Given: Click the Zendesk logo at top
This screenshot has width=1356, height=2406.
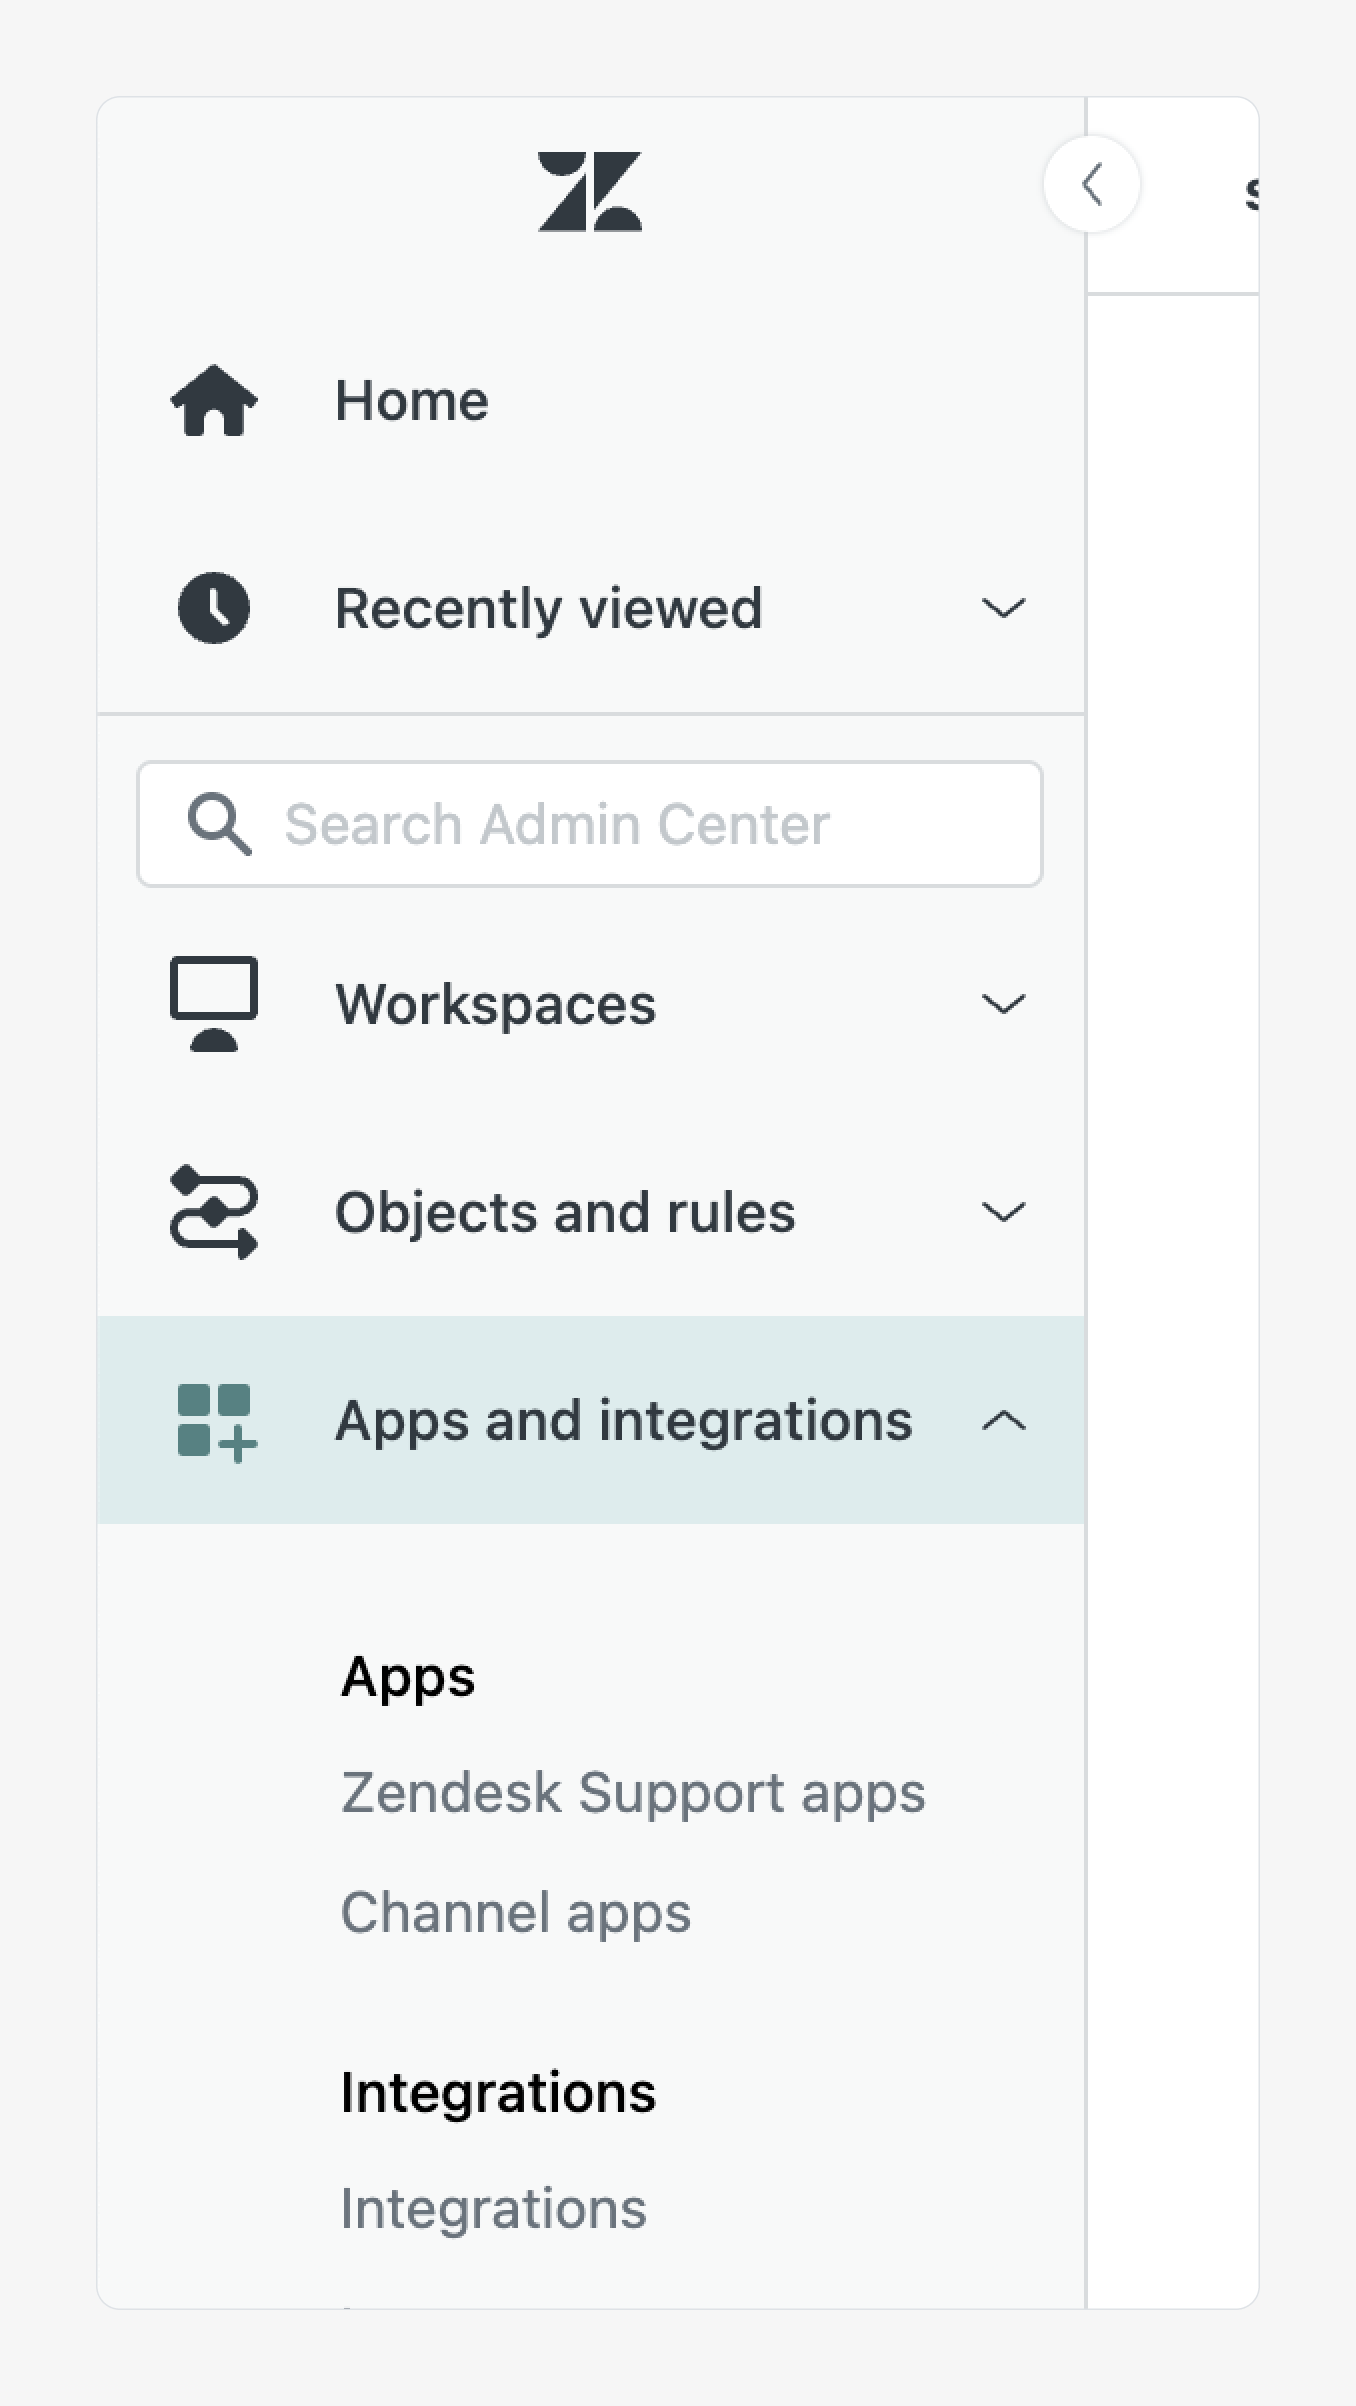Looking at the screenshot, I should [590, 192].
